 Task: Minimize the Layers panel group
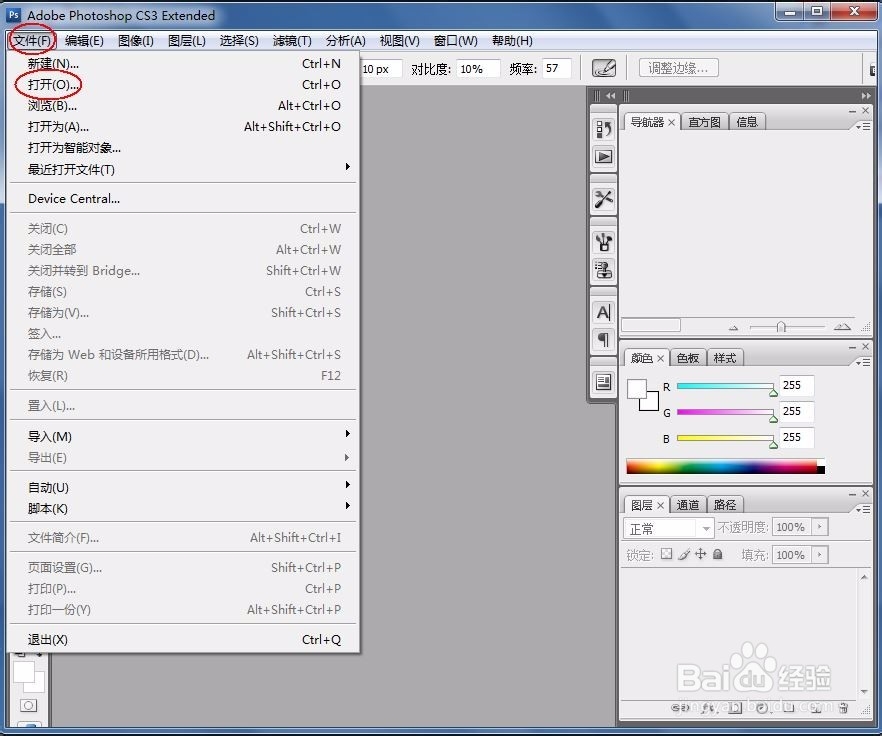tap(853, 493)
